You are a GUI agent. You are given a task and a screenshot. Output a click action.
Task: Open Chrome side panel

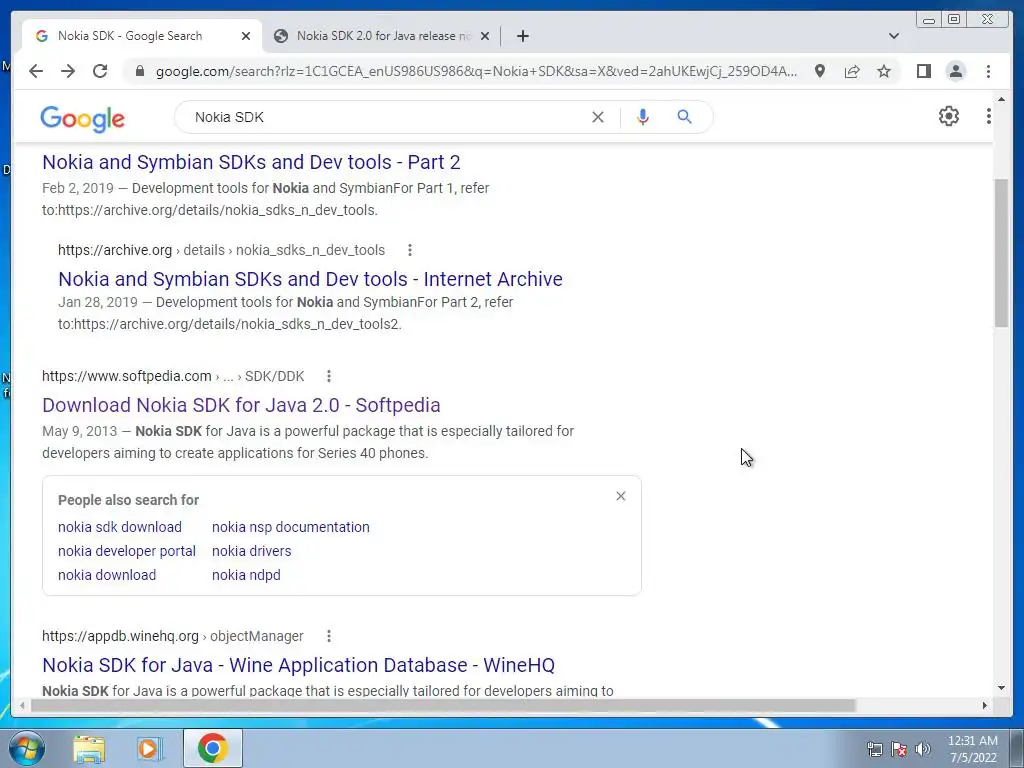pos(923,71)
